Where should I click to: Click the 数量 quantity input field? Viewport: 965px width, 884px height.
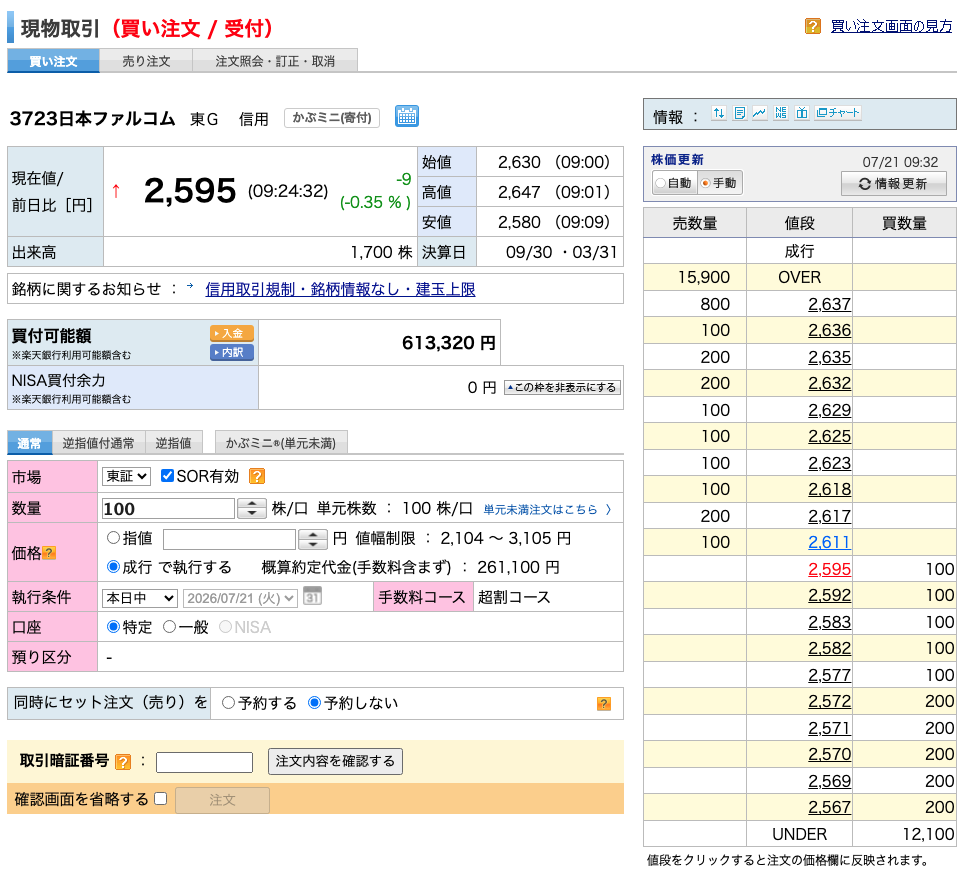pos(168,508)
